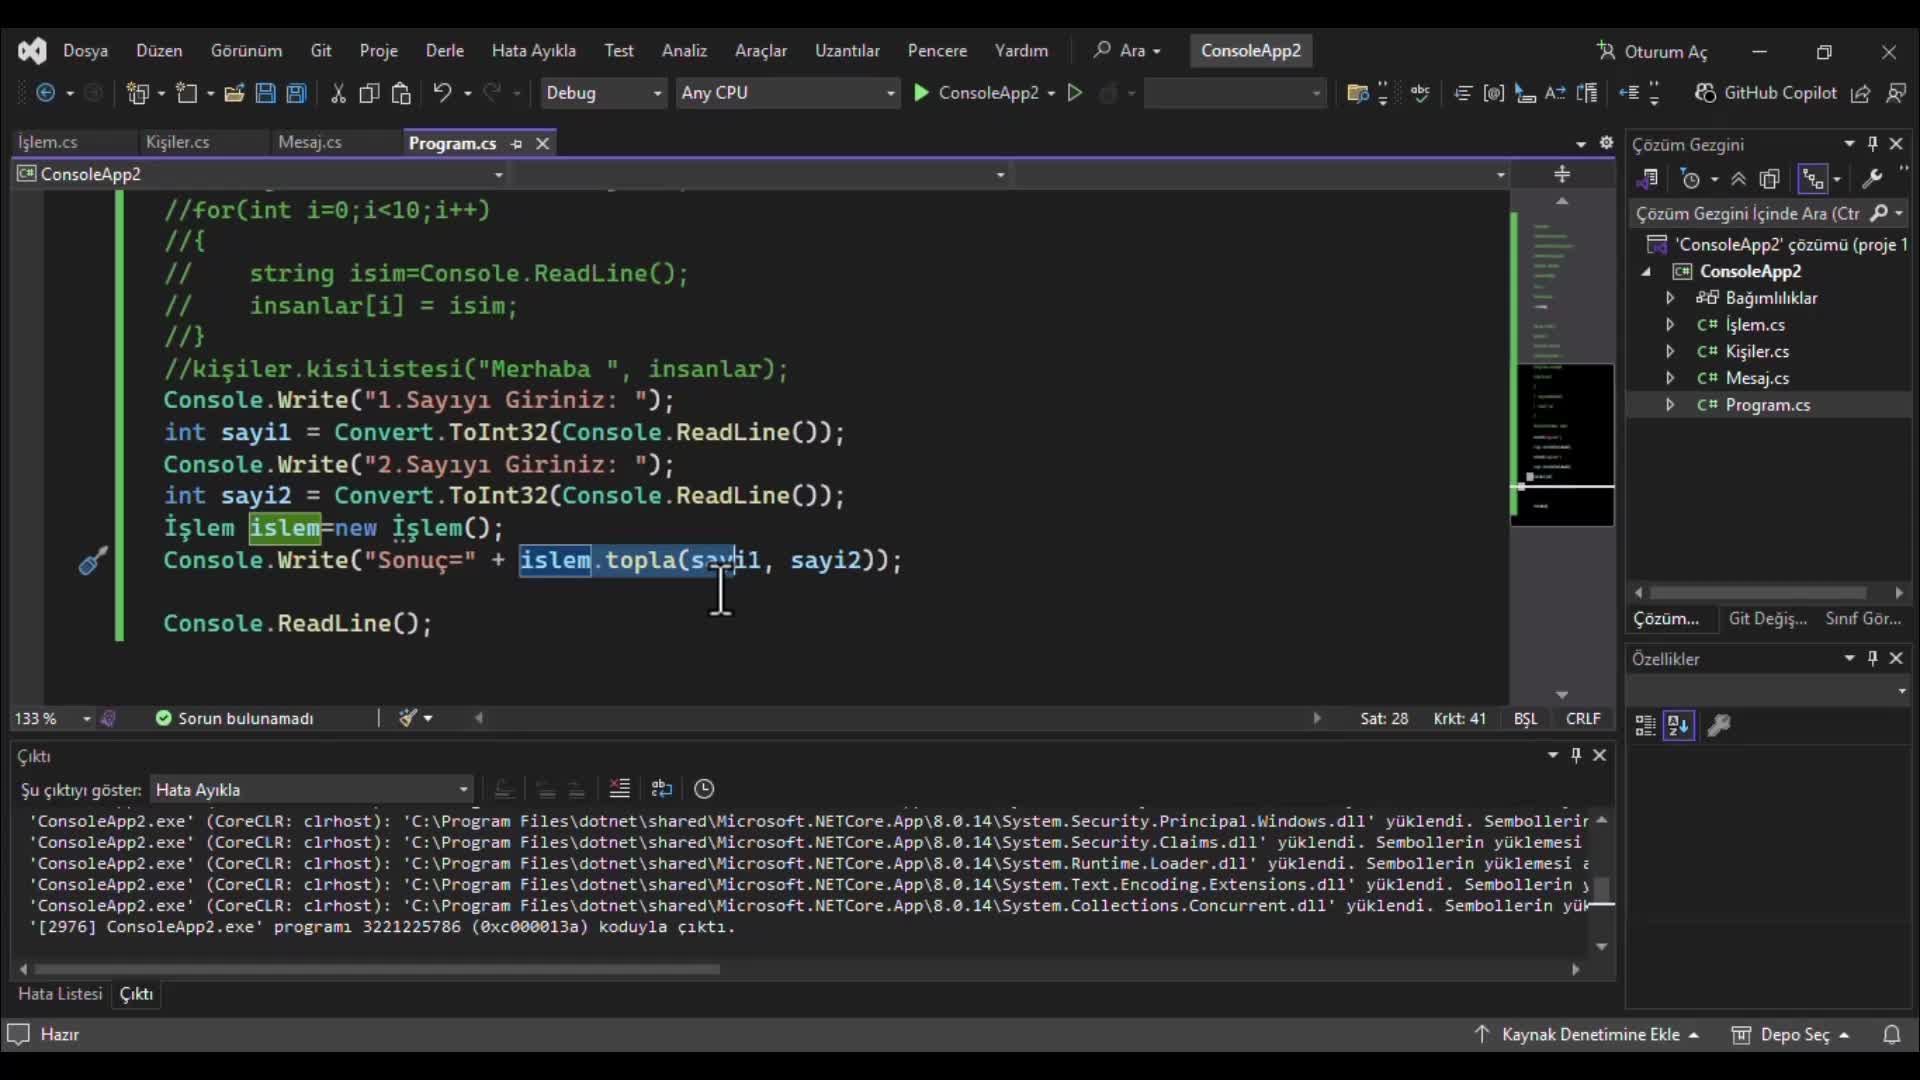Click the Solution Explorer search magnifier icon
This screenshot has height=1080, width=1920.
coord(1880,213)
